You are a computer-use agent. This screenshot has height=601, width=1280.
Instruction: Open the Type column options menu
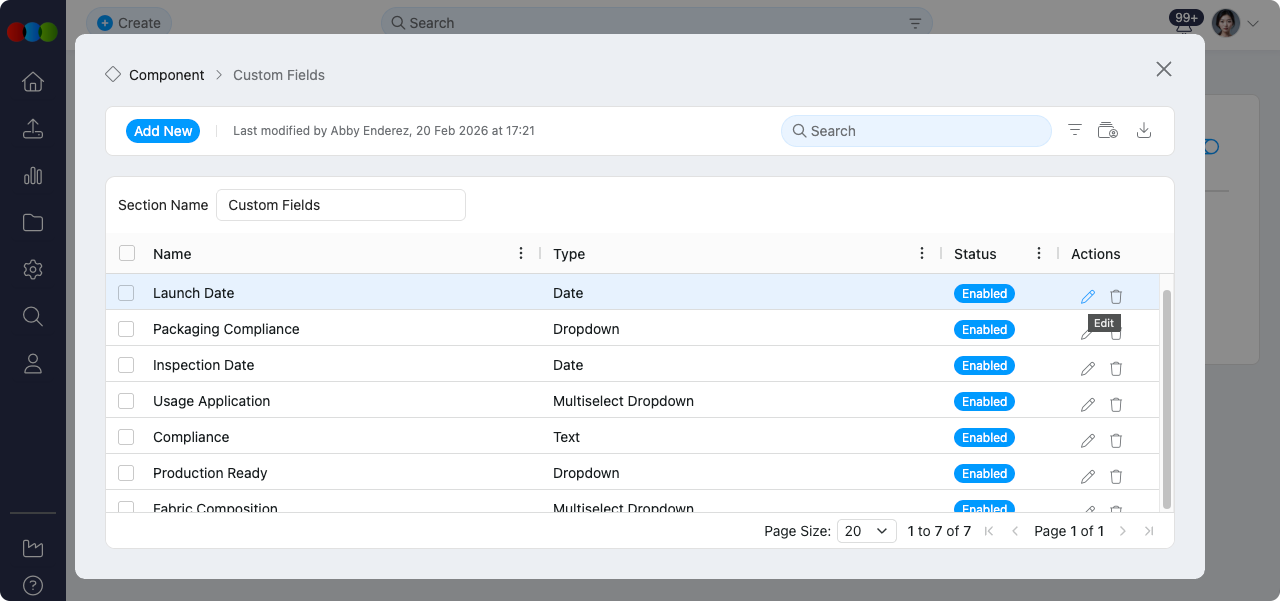922,253
